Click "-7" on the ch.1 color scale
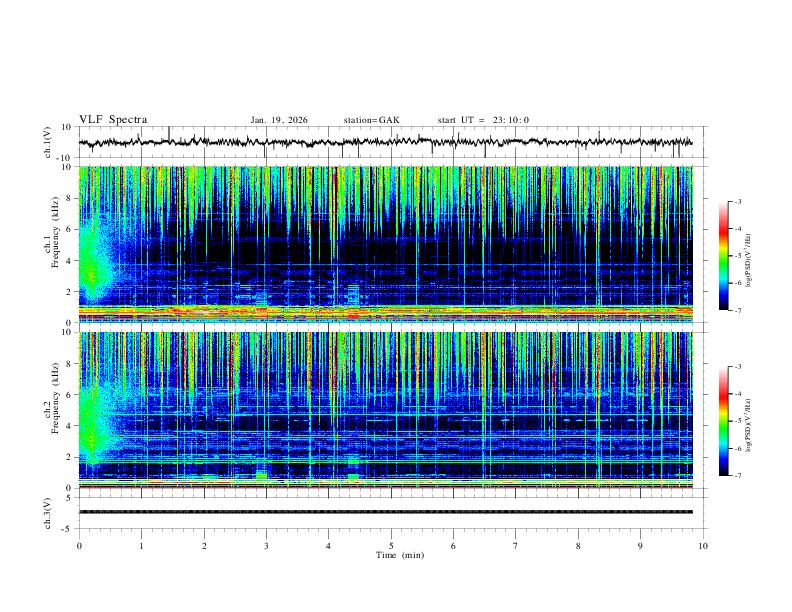Screen dimensions: 792x612 point(738,310)
